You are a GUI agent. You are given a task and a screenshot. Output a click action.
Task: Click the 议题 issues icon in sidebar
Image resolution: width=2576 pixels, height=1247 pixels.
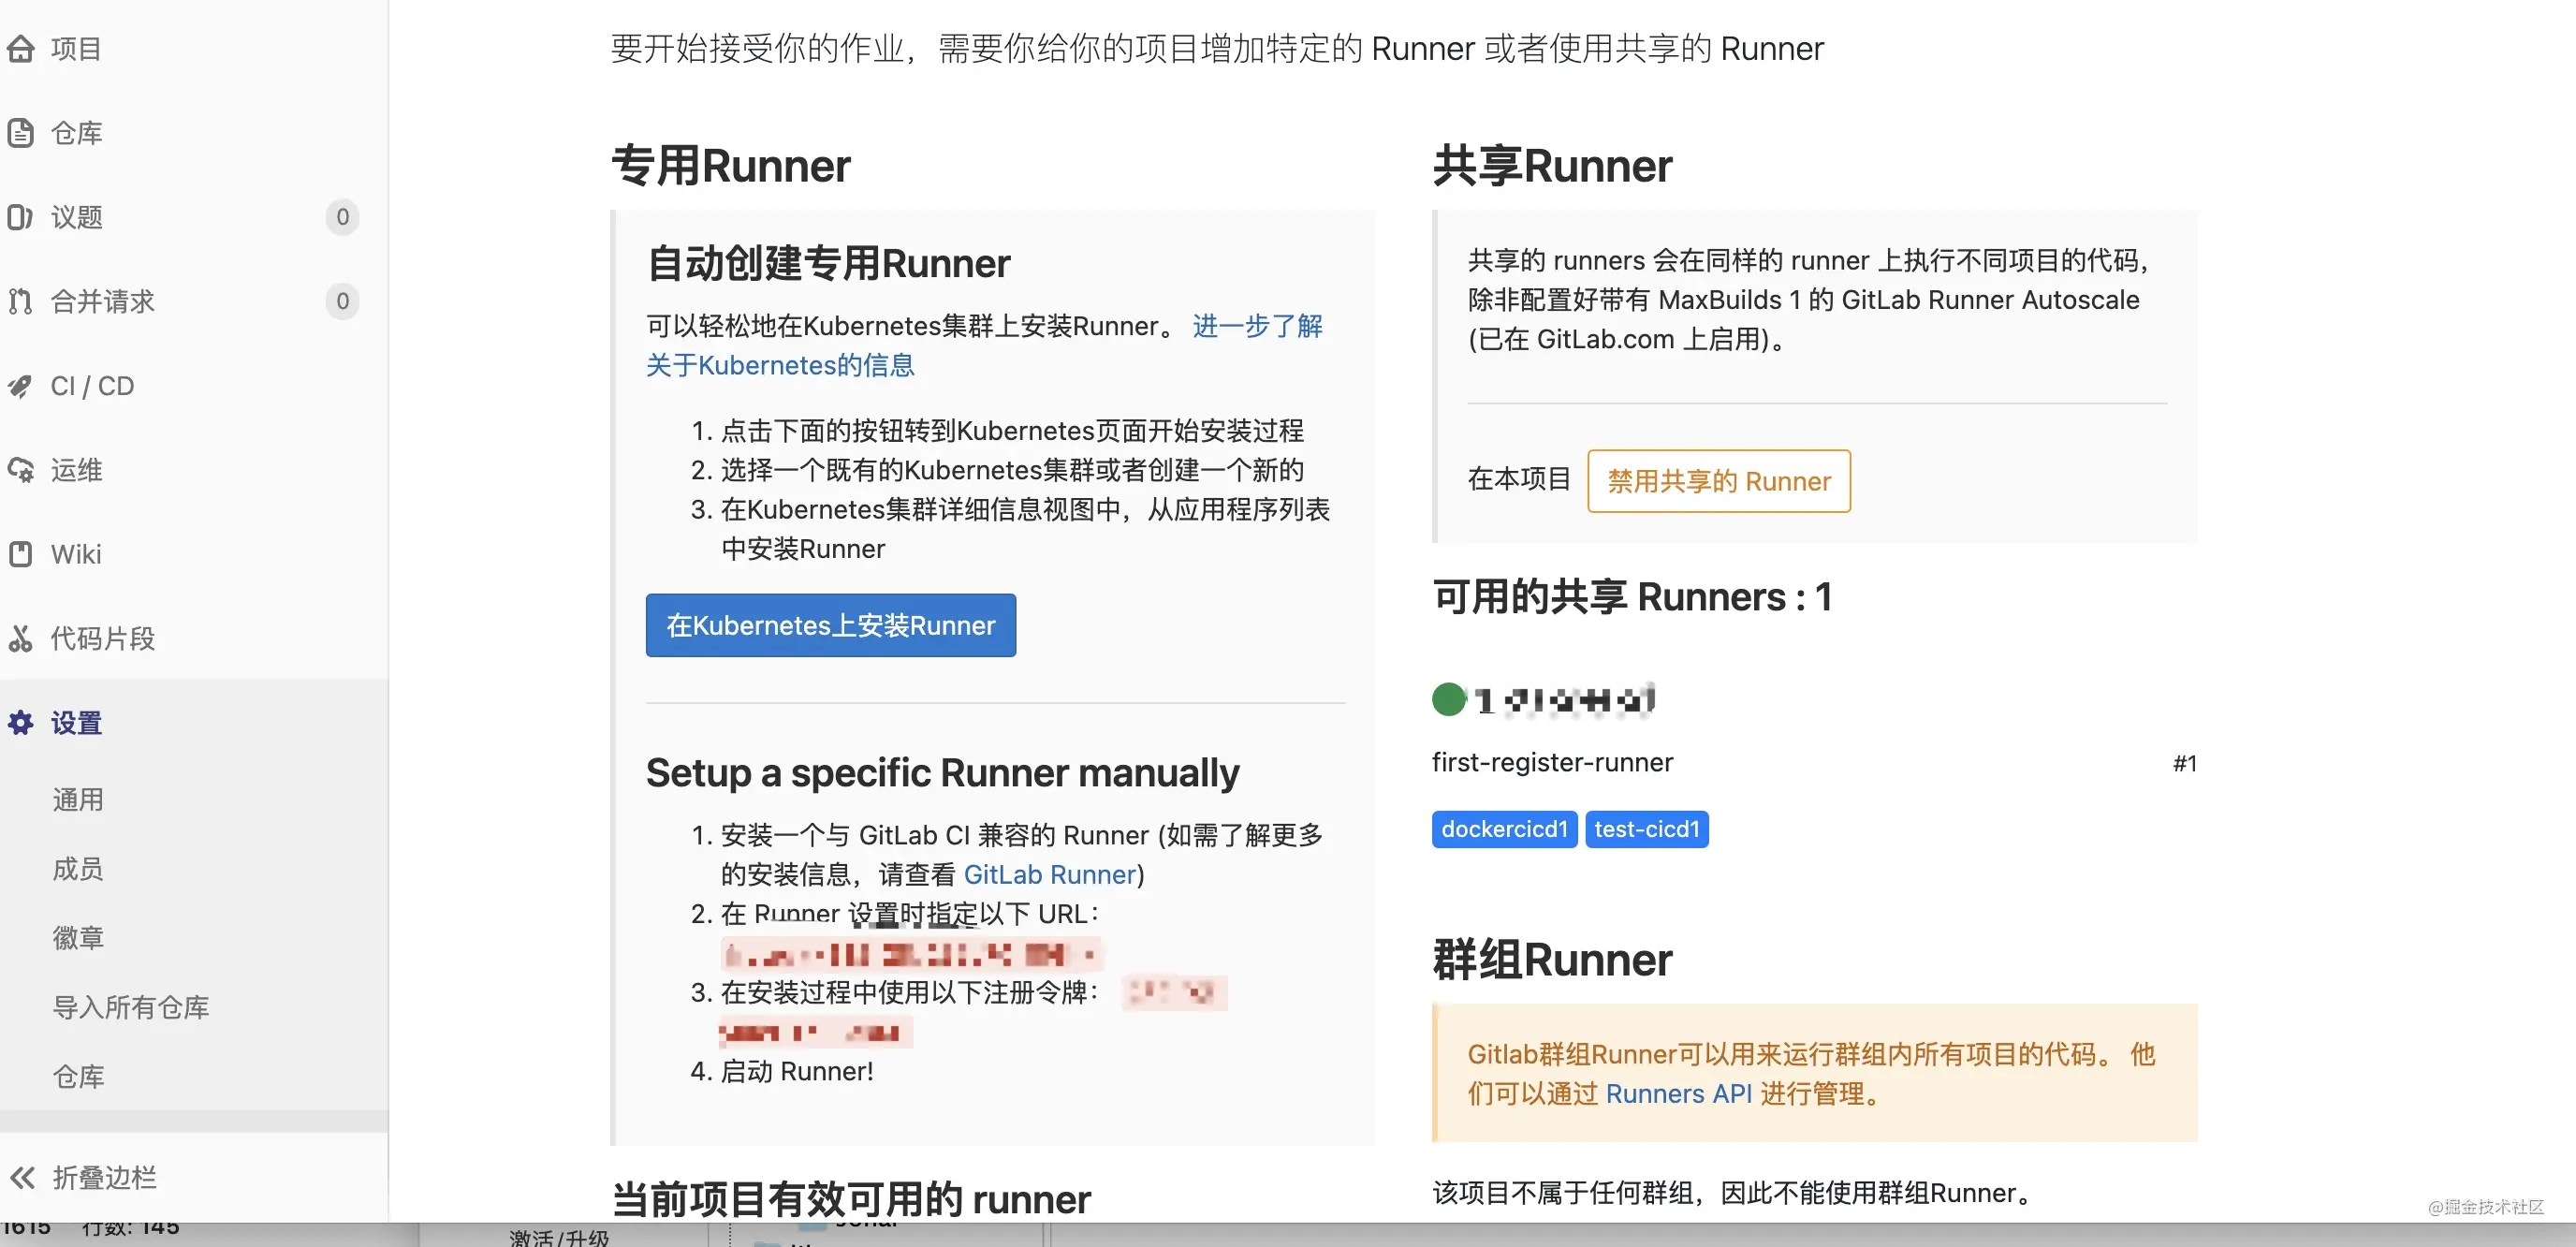pyautogui.click(x=21, y=217)
